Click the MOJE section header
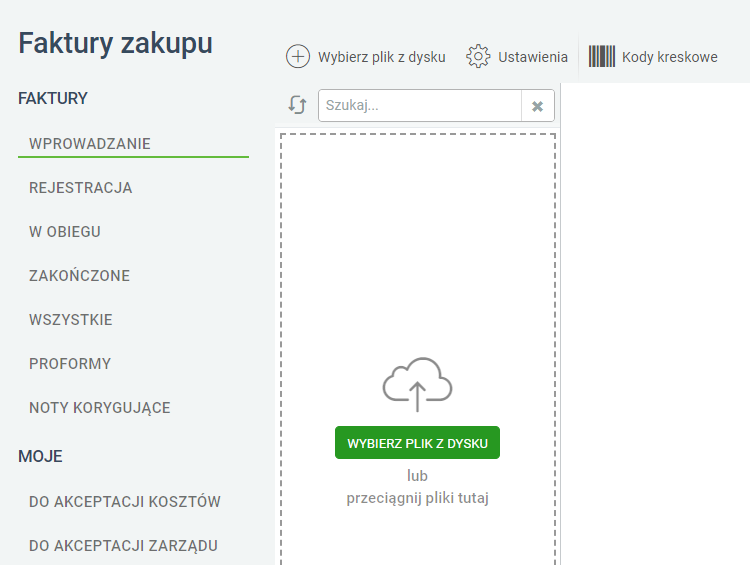 click(40, 456)
